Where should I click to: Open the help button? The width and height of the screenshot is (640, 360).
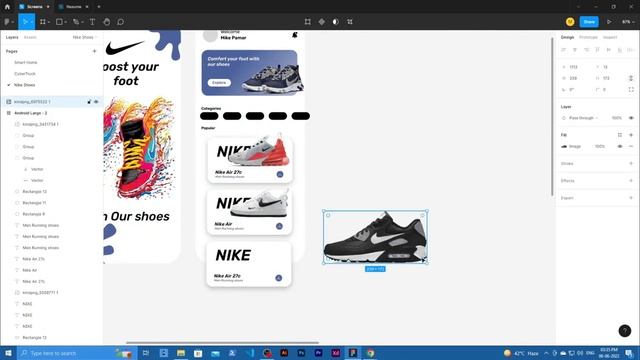624,331
